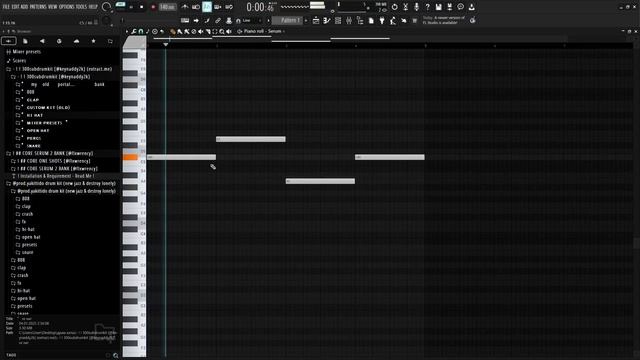
Task: Open the EDIT menu
Action: click(16, 7)
